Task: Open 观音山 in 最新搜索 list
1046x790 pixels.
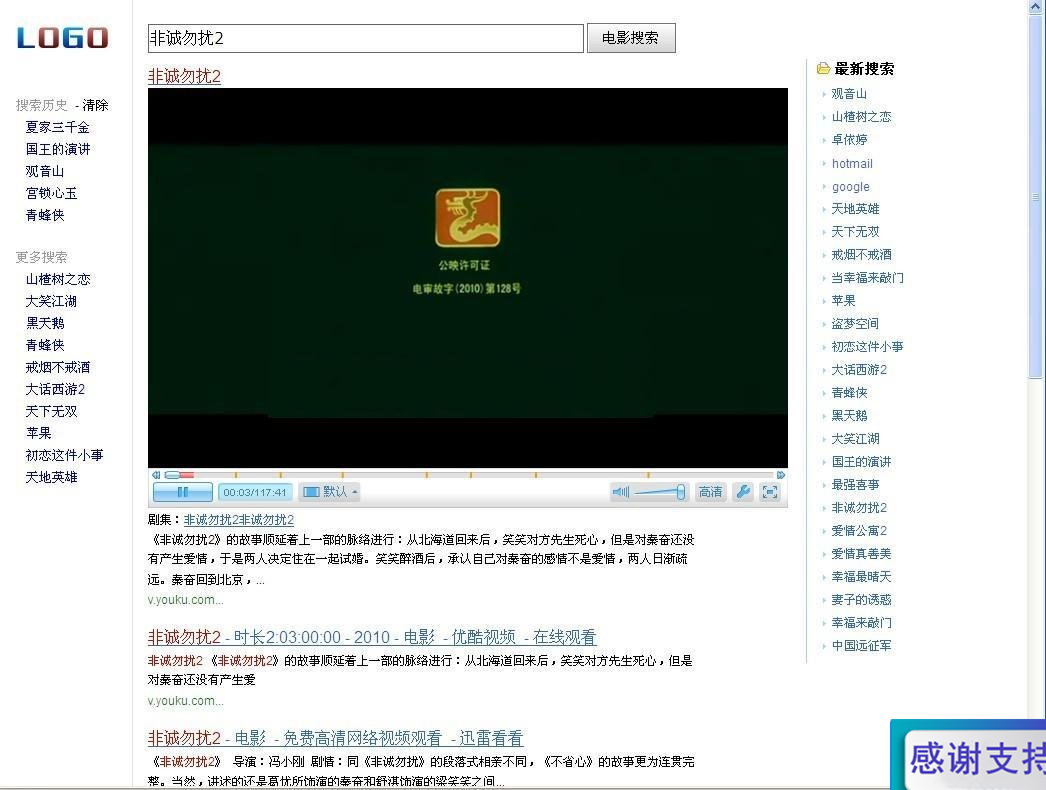Action: pos(849,94)
